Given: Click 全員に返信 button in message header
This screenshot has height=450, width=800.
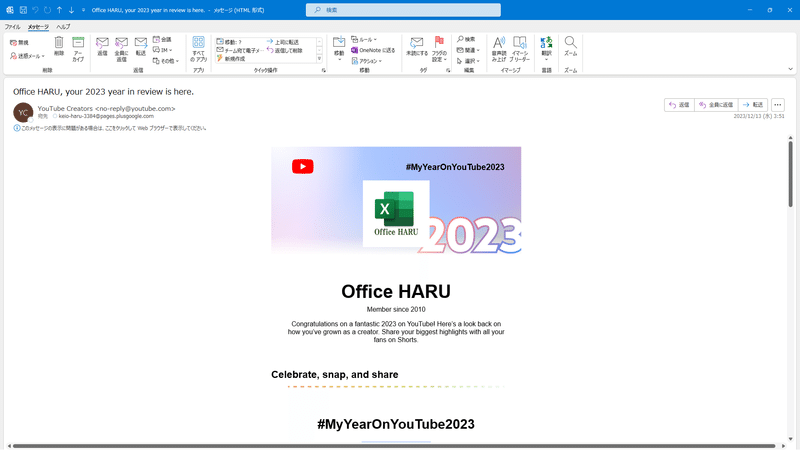Looking at the screenshot, I should point(716,105).
